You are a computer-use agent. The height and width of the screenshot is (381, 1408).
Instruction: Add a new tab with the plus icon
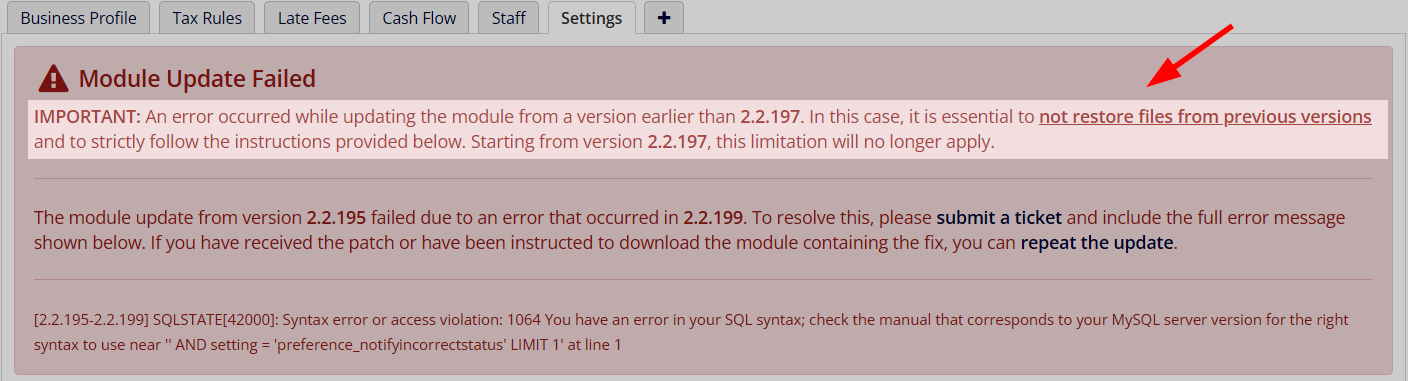coord(664,18)
